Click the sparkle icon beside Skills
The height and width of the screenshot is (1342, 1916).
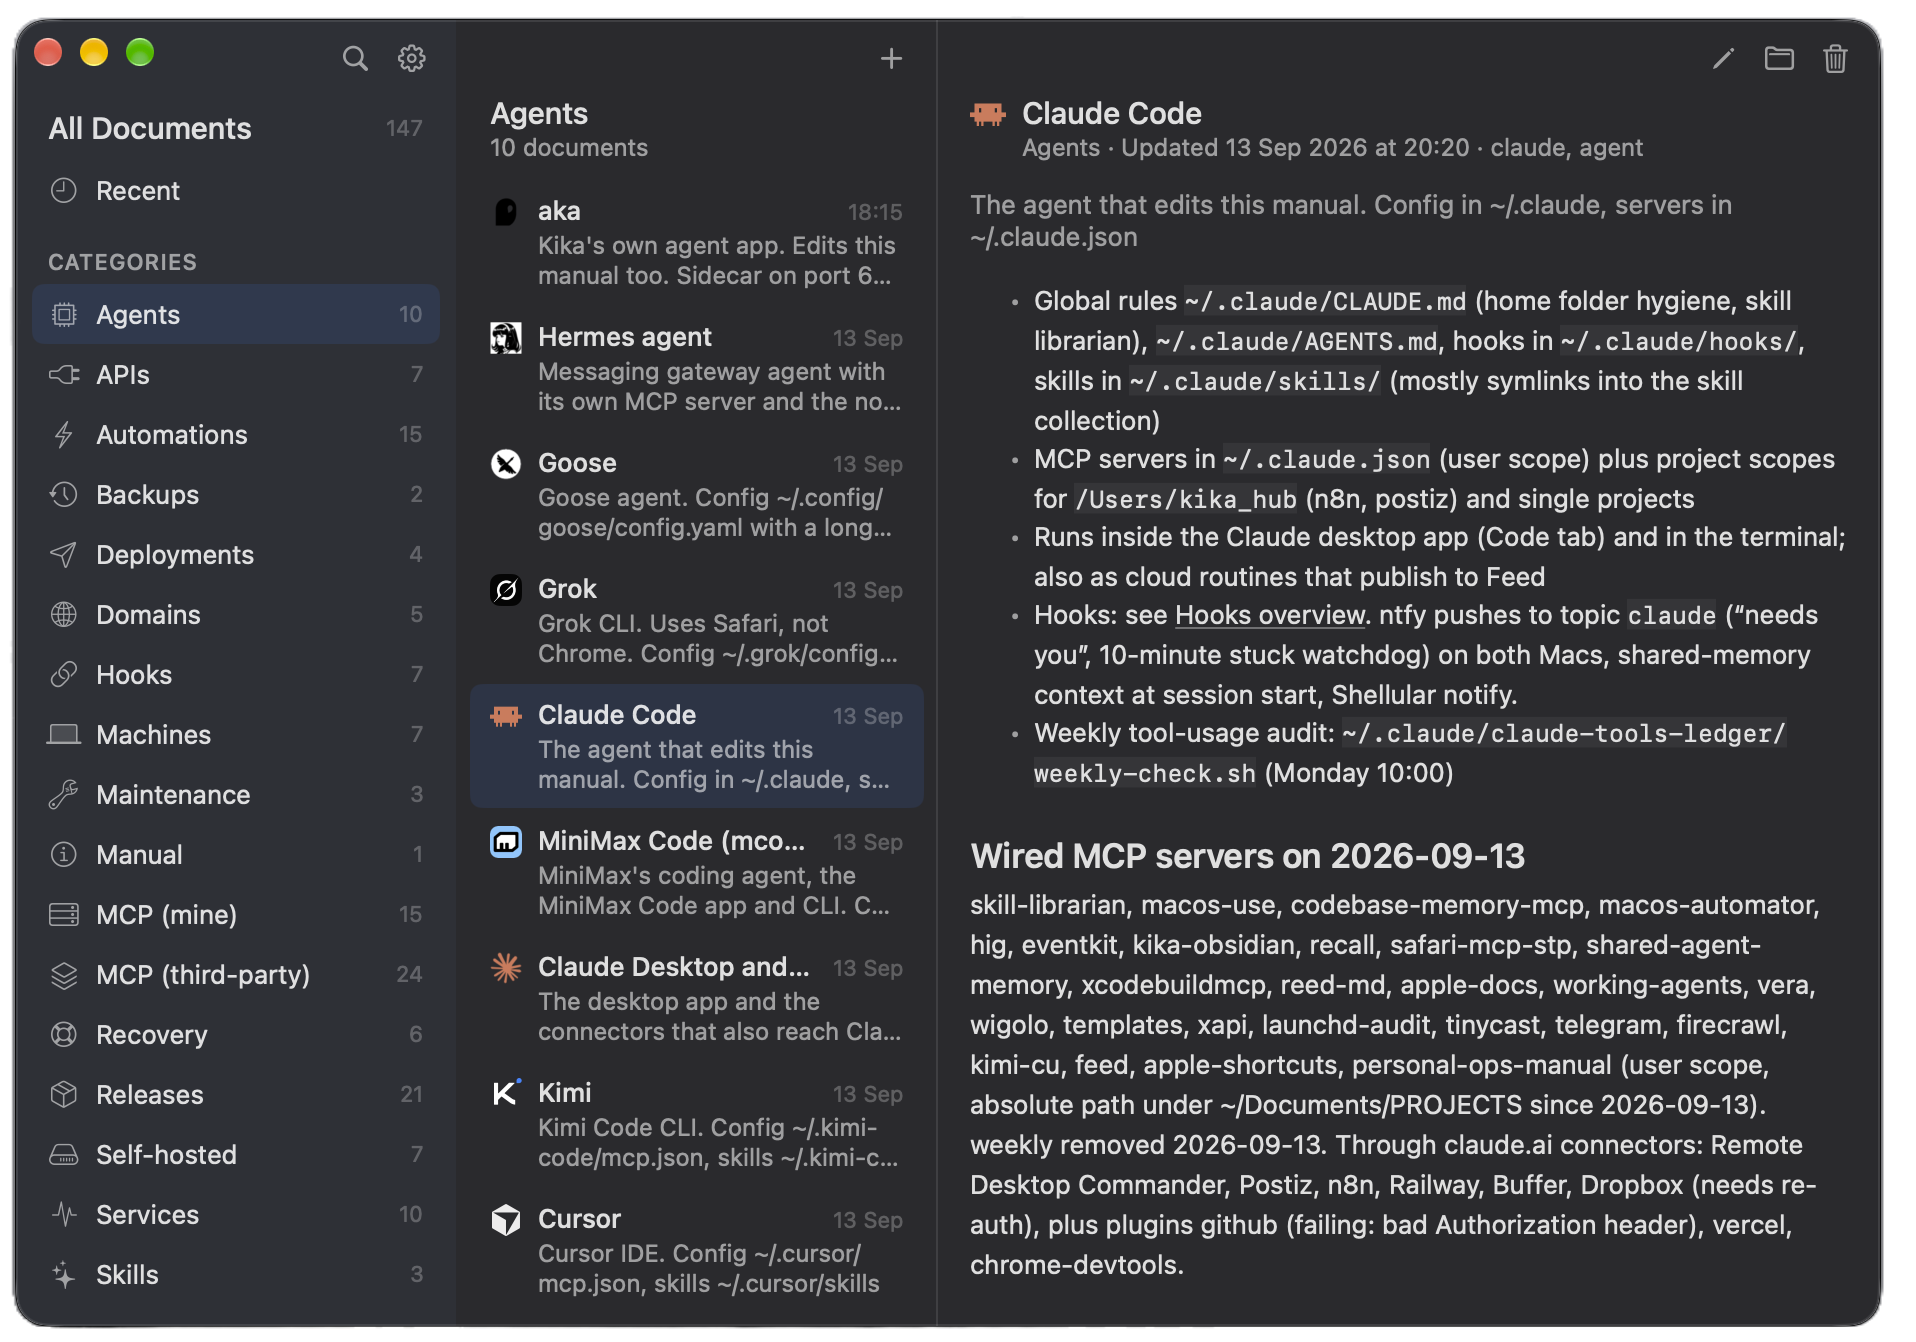(x=64, y=1275)
